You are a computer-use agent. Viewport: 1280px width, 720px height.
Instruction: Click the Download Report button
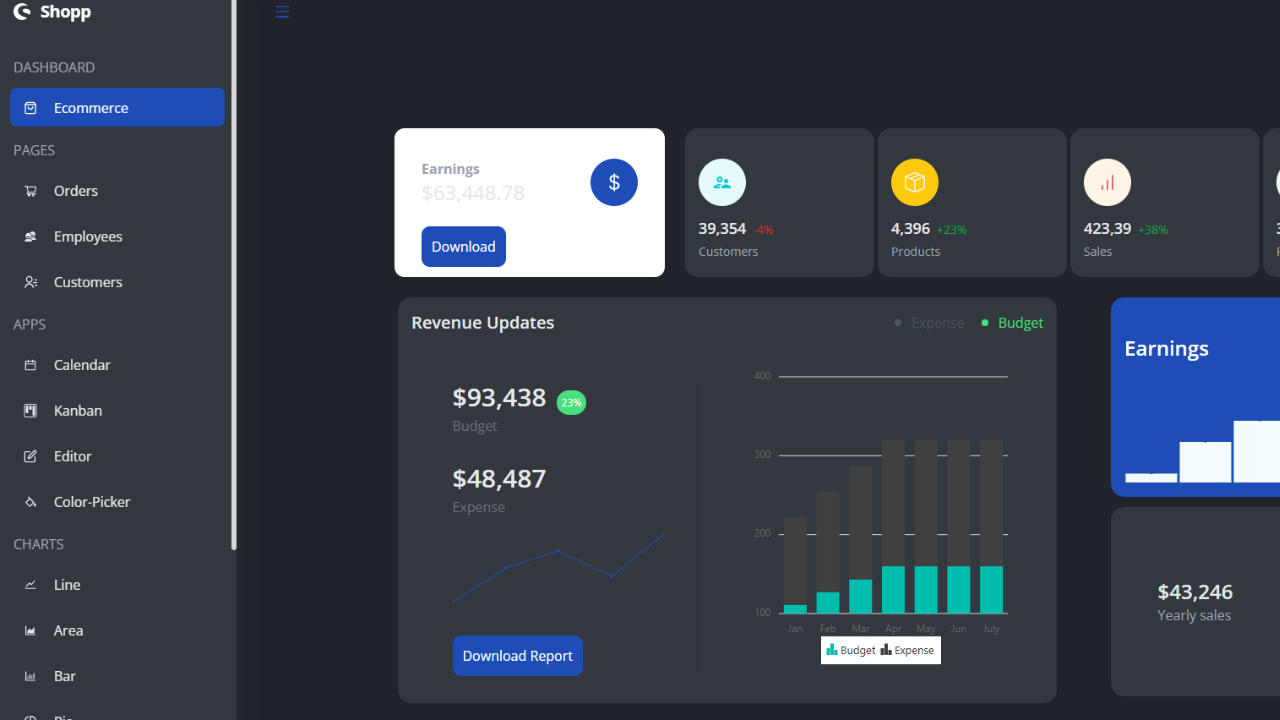517,655
